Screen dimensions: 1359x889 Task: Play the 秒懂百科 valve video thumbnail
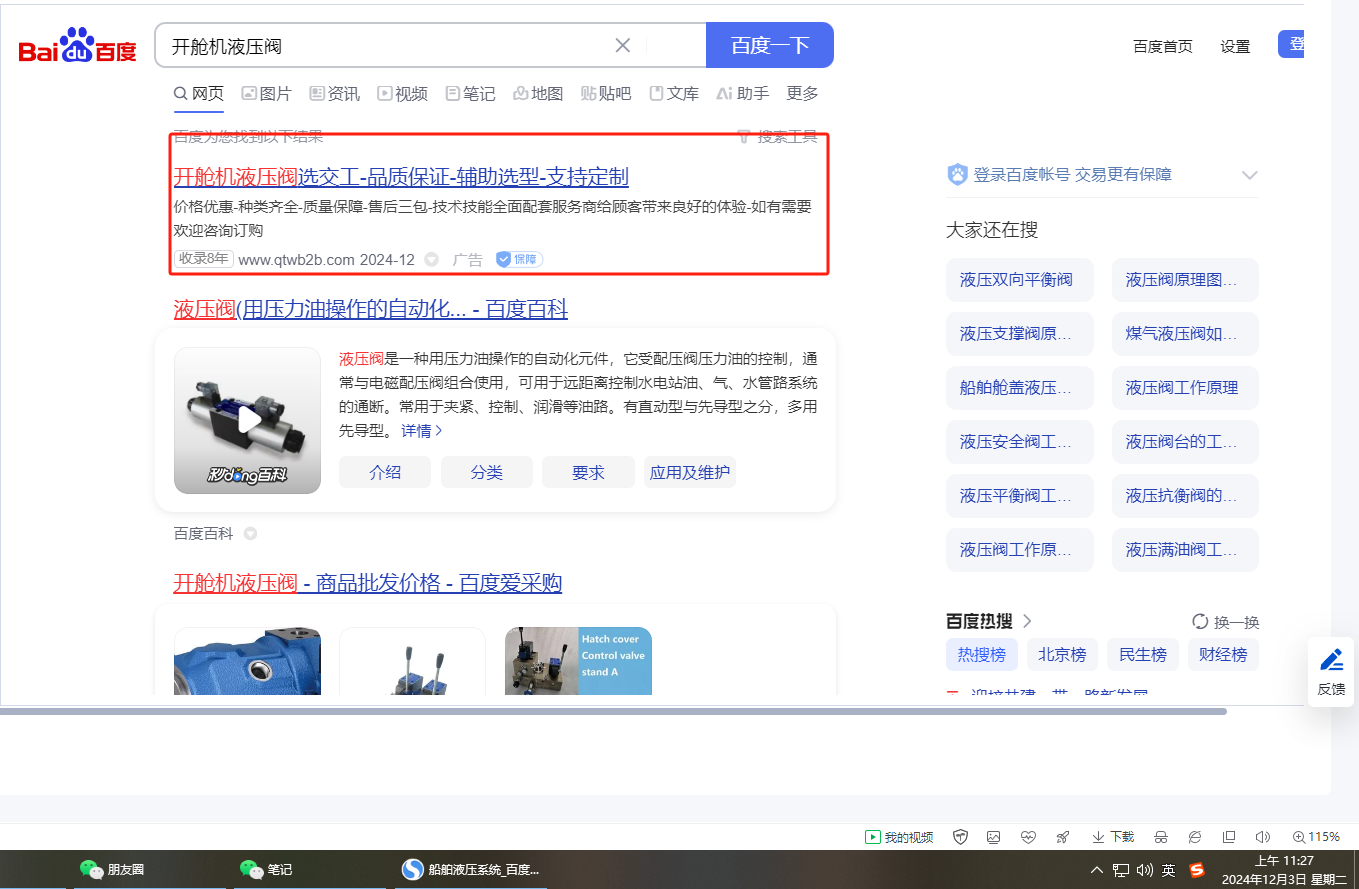[247, 420]
